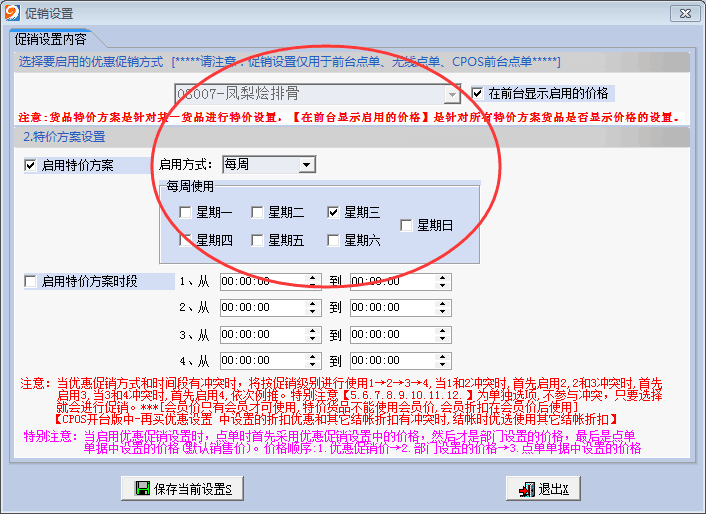Tick the 星期日 checkbox
The width and height of the screenshot is (706, 514).
tap(406, 226)
